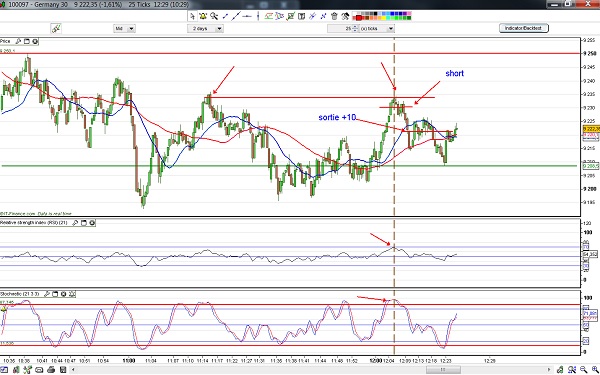Click the chart-link icon left of Mid
This screenshot has height=375, width=600.
coord(56,28)
